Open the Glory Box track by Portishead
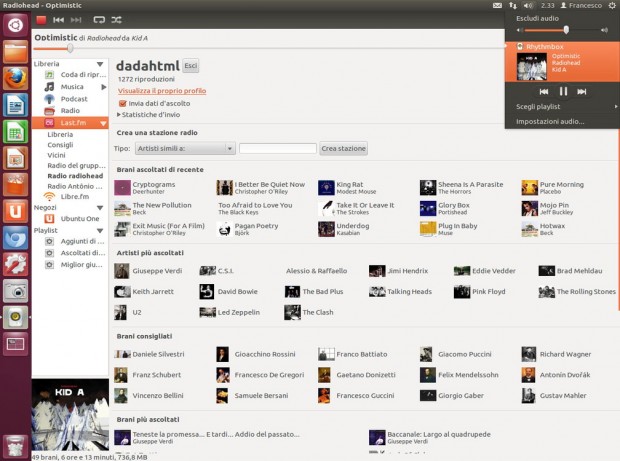Image resolution: width=620 pixels, height=461 pixels. (445, 208)
